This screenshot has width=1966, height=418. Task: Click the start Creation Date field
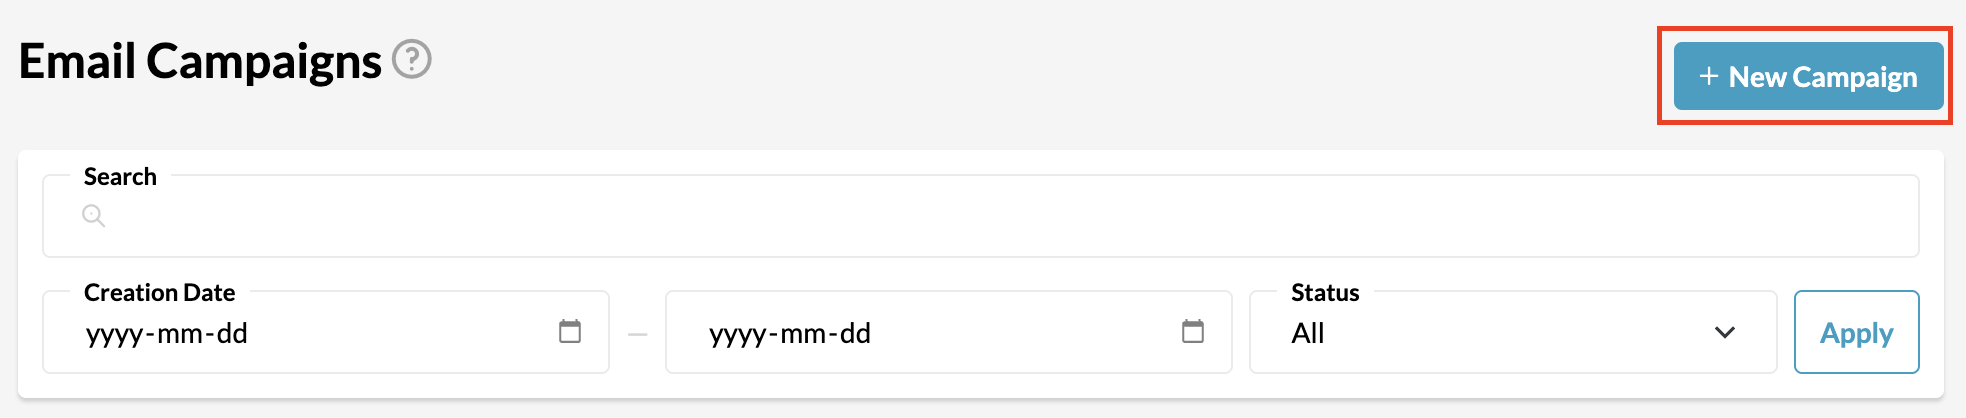(x=326, y=332)
